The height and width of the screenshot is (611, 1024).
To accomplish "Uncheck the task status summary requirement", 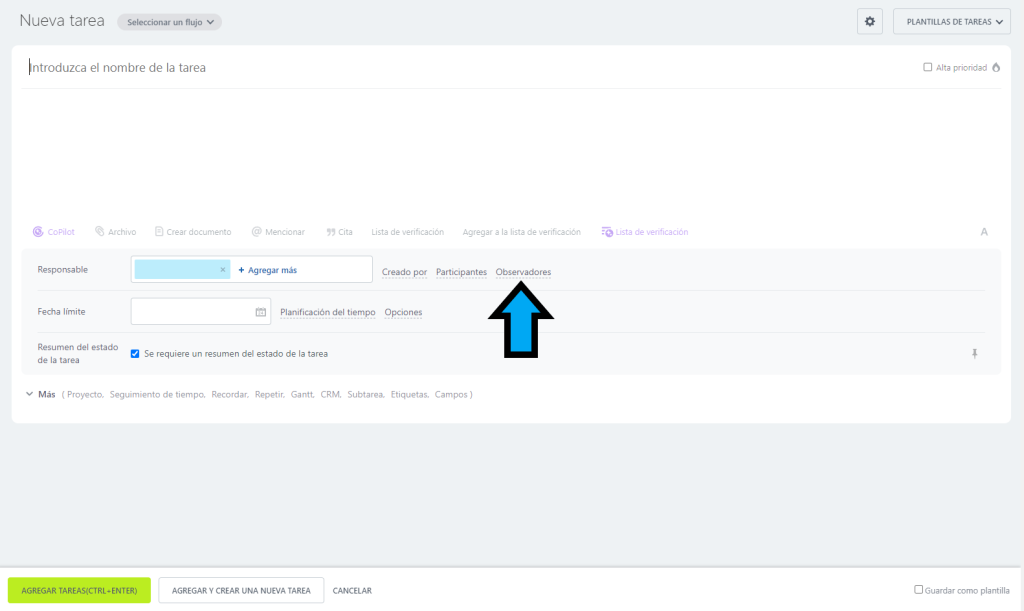I will 135,354.
